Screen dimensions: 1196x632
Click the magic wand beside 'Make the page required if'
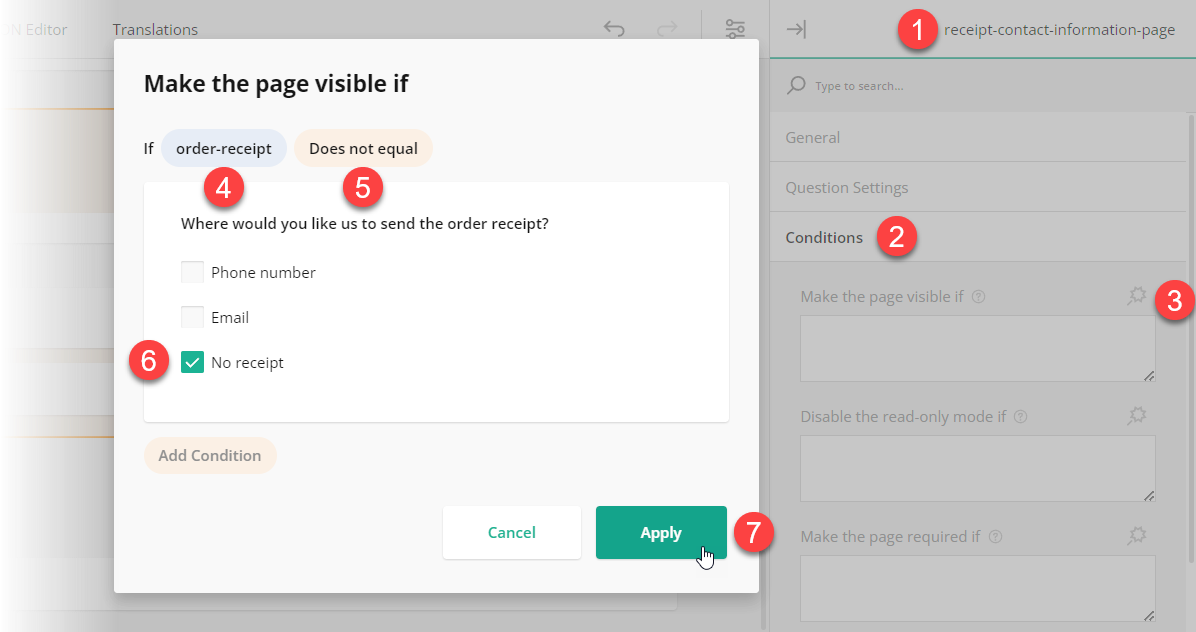click(x=1136, y=536)
